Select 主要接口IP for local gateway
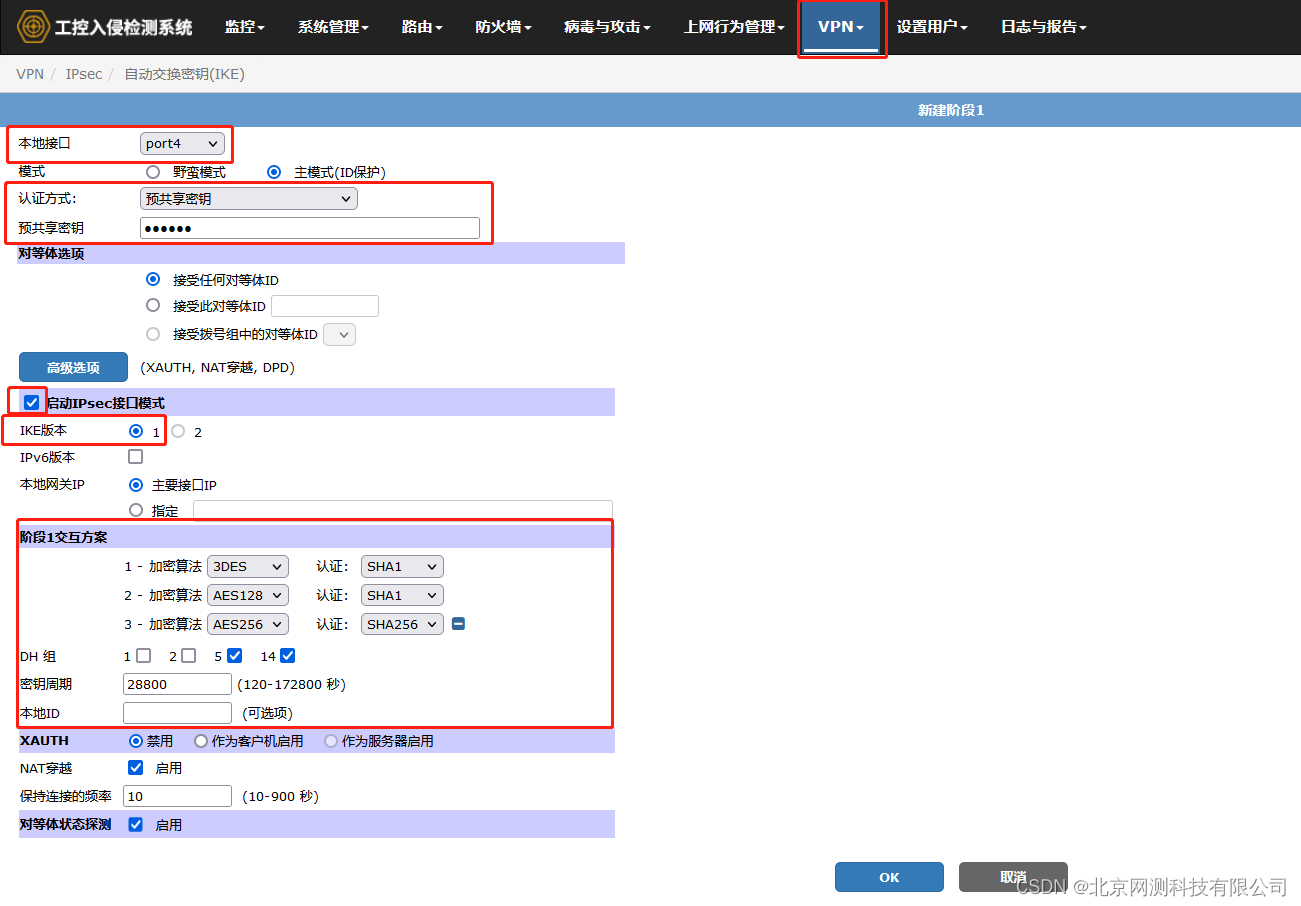The height and width of the screenshot is (906, 1301). [136, 484]
